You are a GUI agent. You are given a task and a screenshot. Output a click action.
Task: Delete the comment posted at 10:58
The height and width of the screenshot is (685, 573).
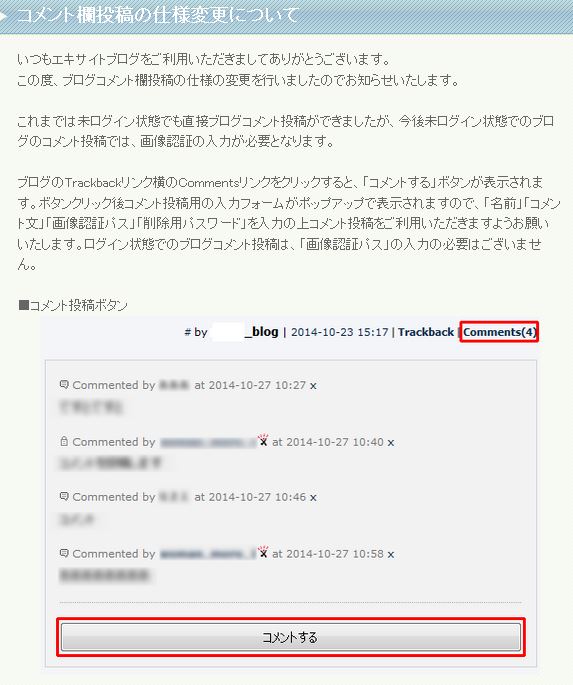[x=391, y=554]
